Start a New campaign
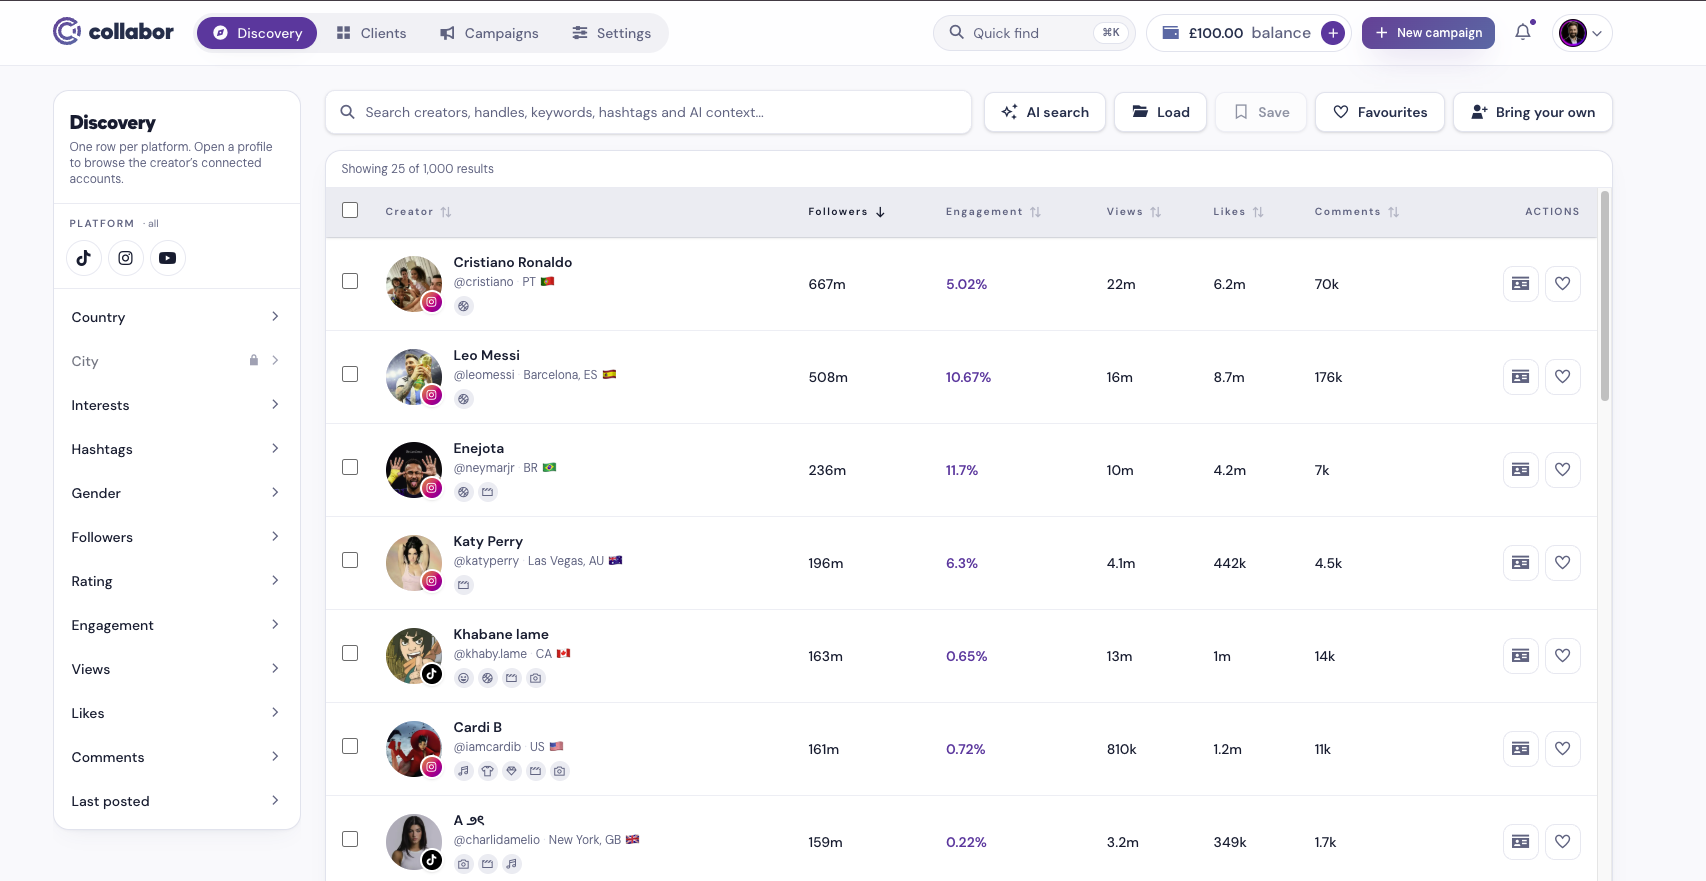 click(1428, 33)
